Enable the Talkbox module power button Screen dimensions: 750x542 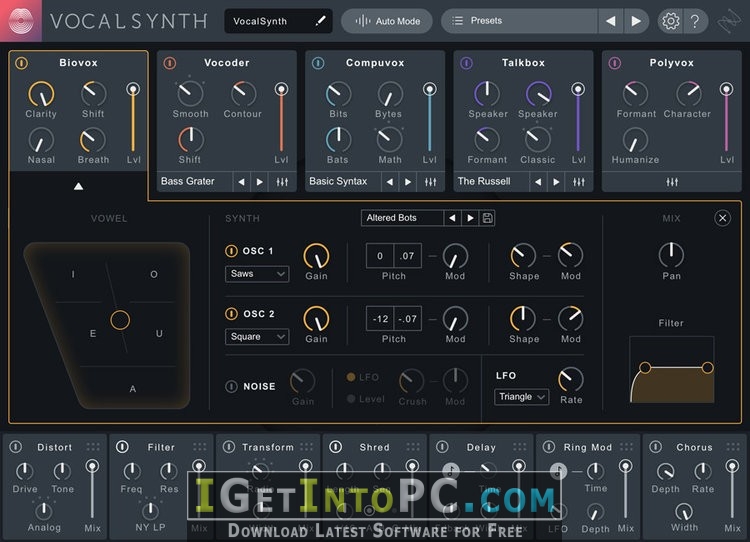[x=466, y=63]
